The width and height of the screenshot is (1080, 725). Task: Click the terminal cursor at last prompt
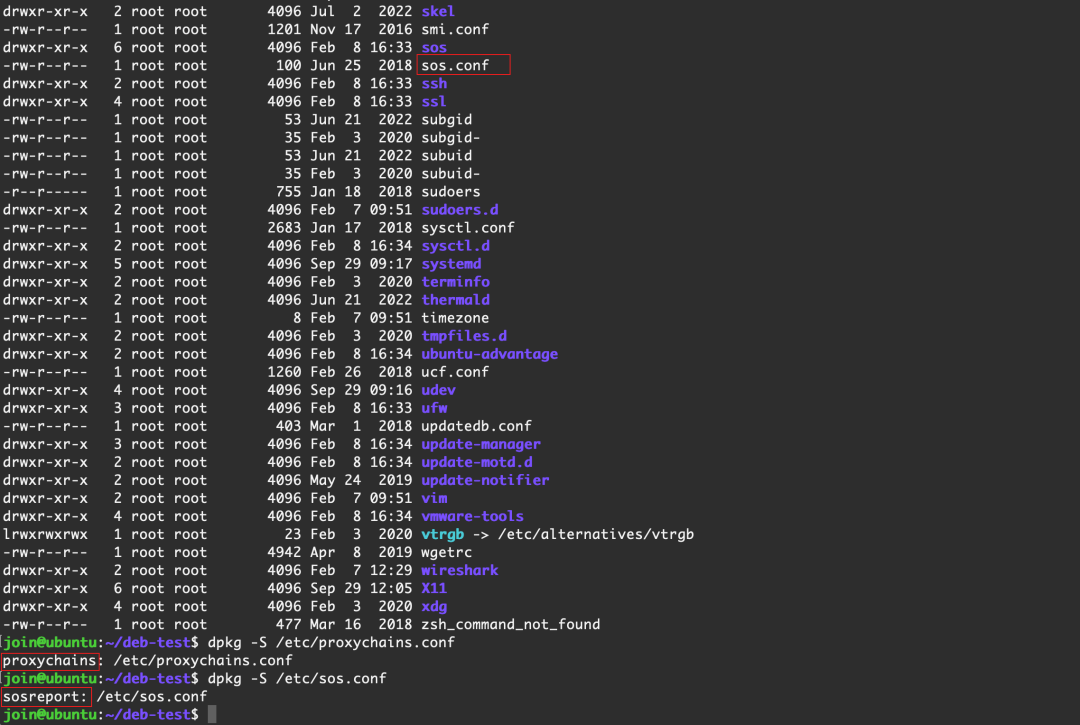(212, 714)
